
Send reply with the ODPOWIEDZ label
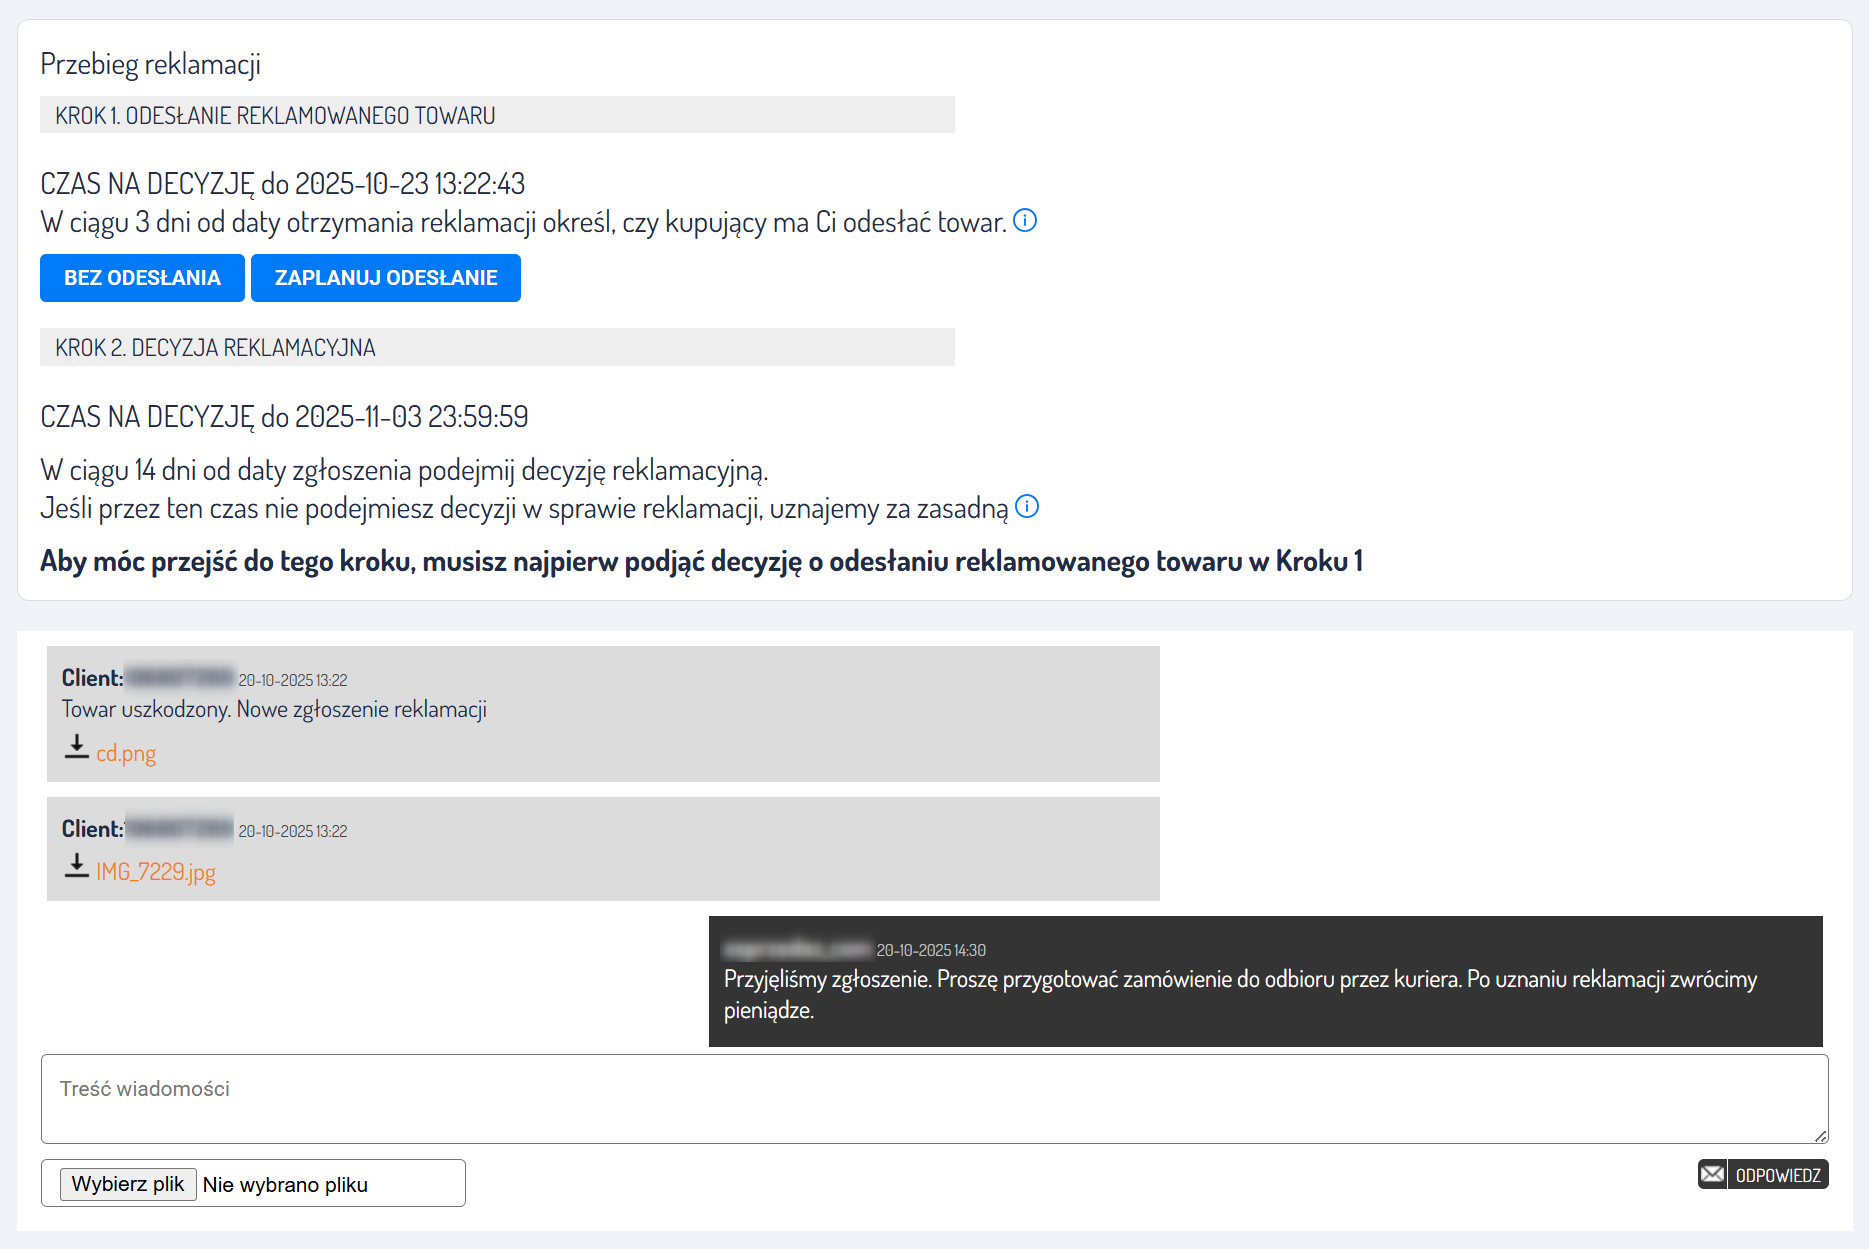click(x=1777, y=1175)
